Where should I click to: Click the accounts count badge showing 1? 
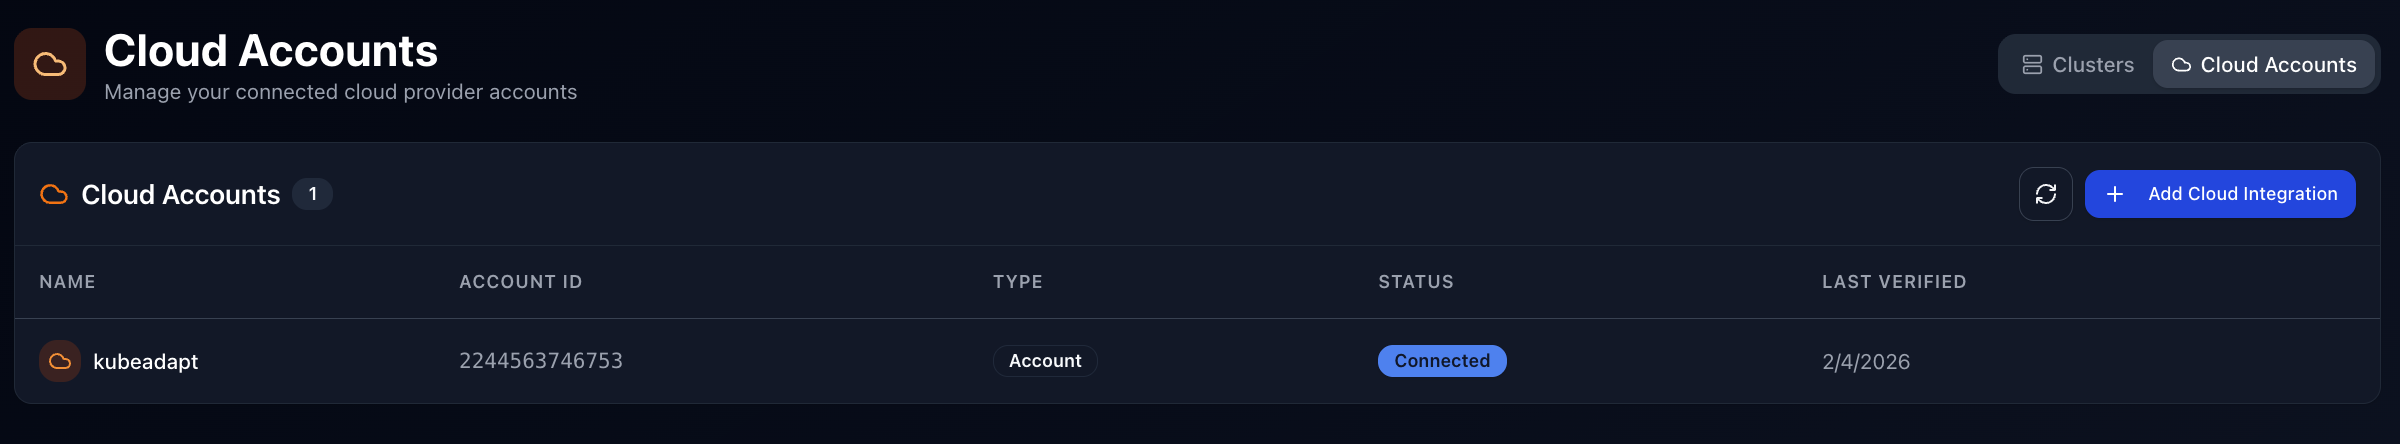[x=313, y=194]
